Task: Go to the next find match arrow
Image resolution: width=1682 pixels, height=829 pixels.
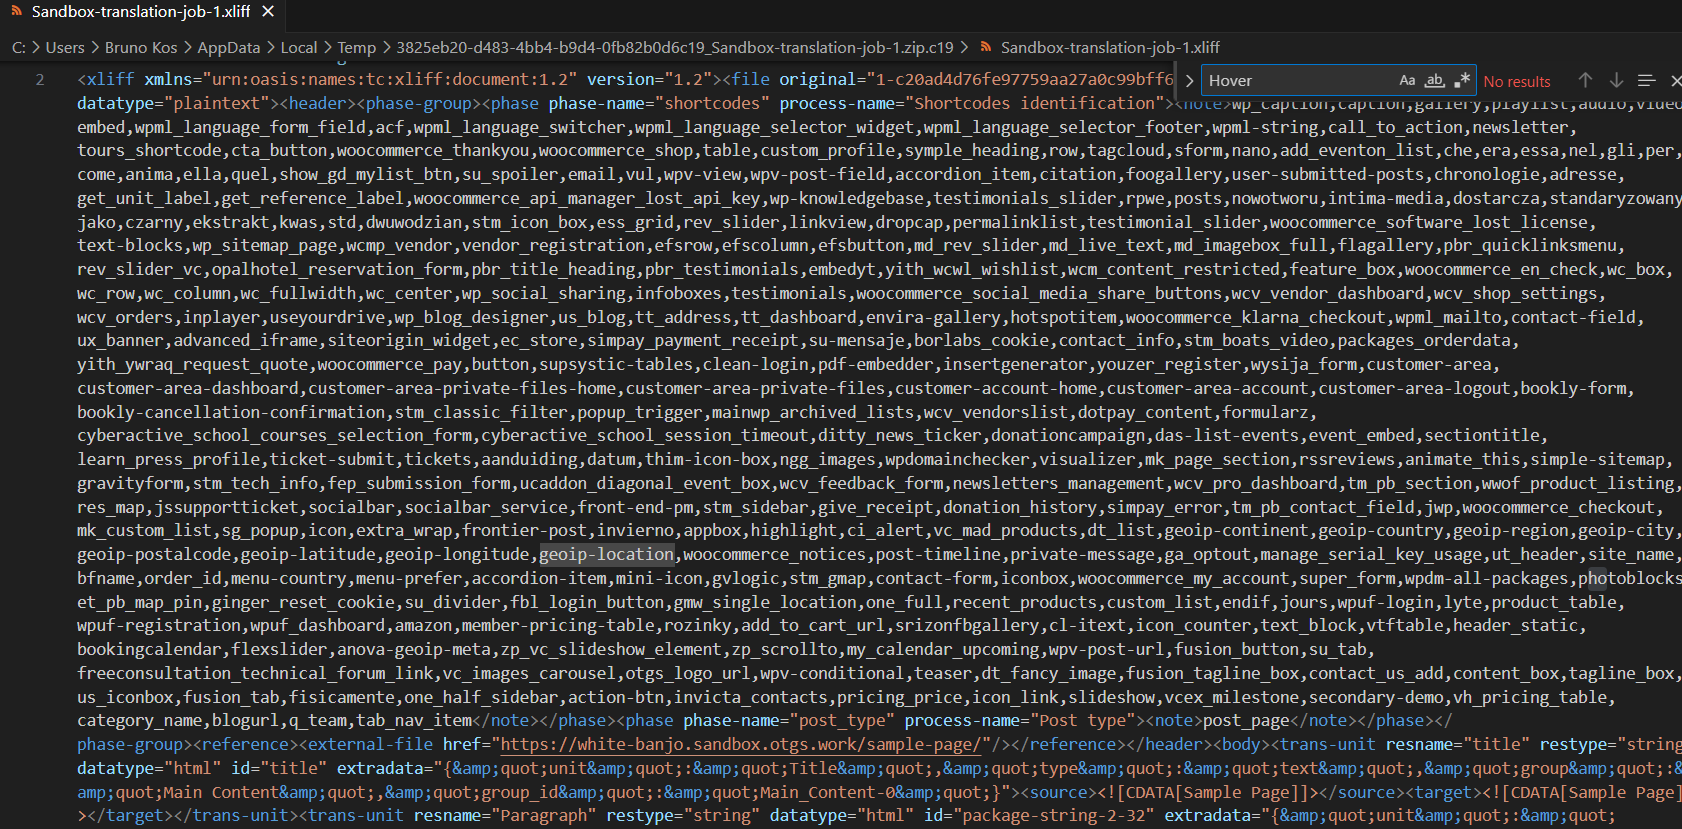Action: [1616, 80]
